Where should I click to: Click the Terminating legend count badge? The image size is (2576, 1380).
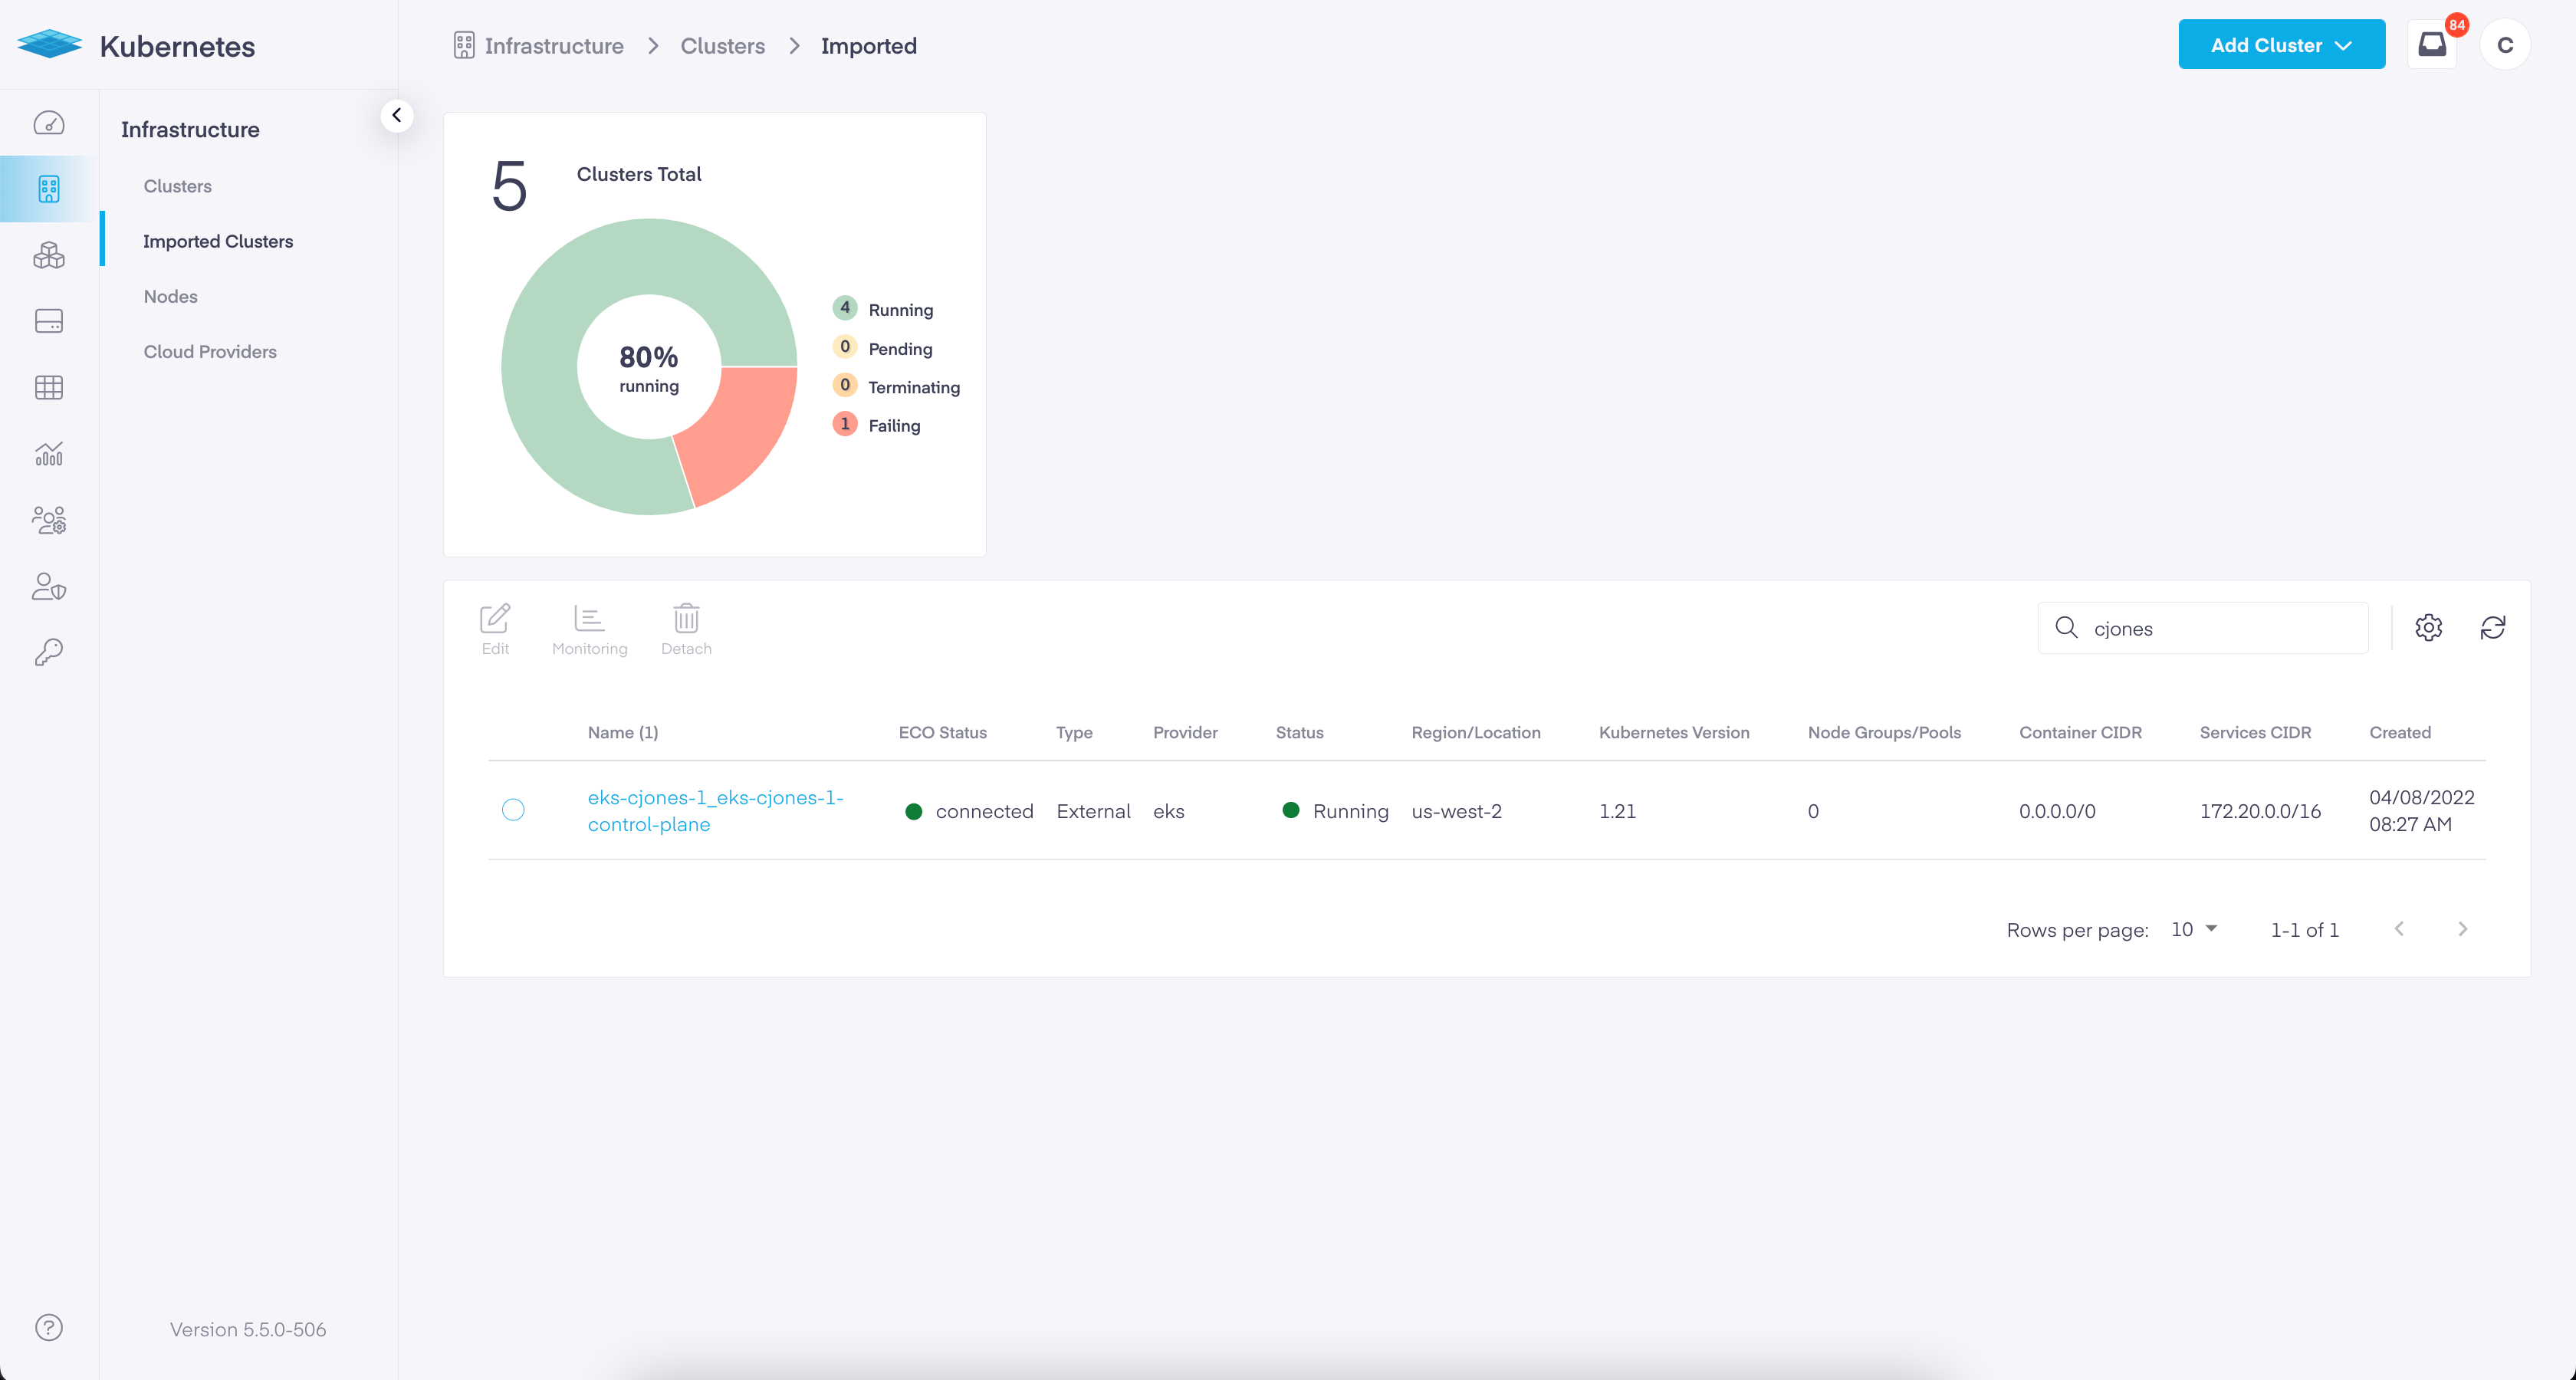click(845, 385)
